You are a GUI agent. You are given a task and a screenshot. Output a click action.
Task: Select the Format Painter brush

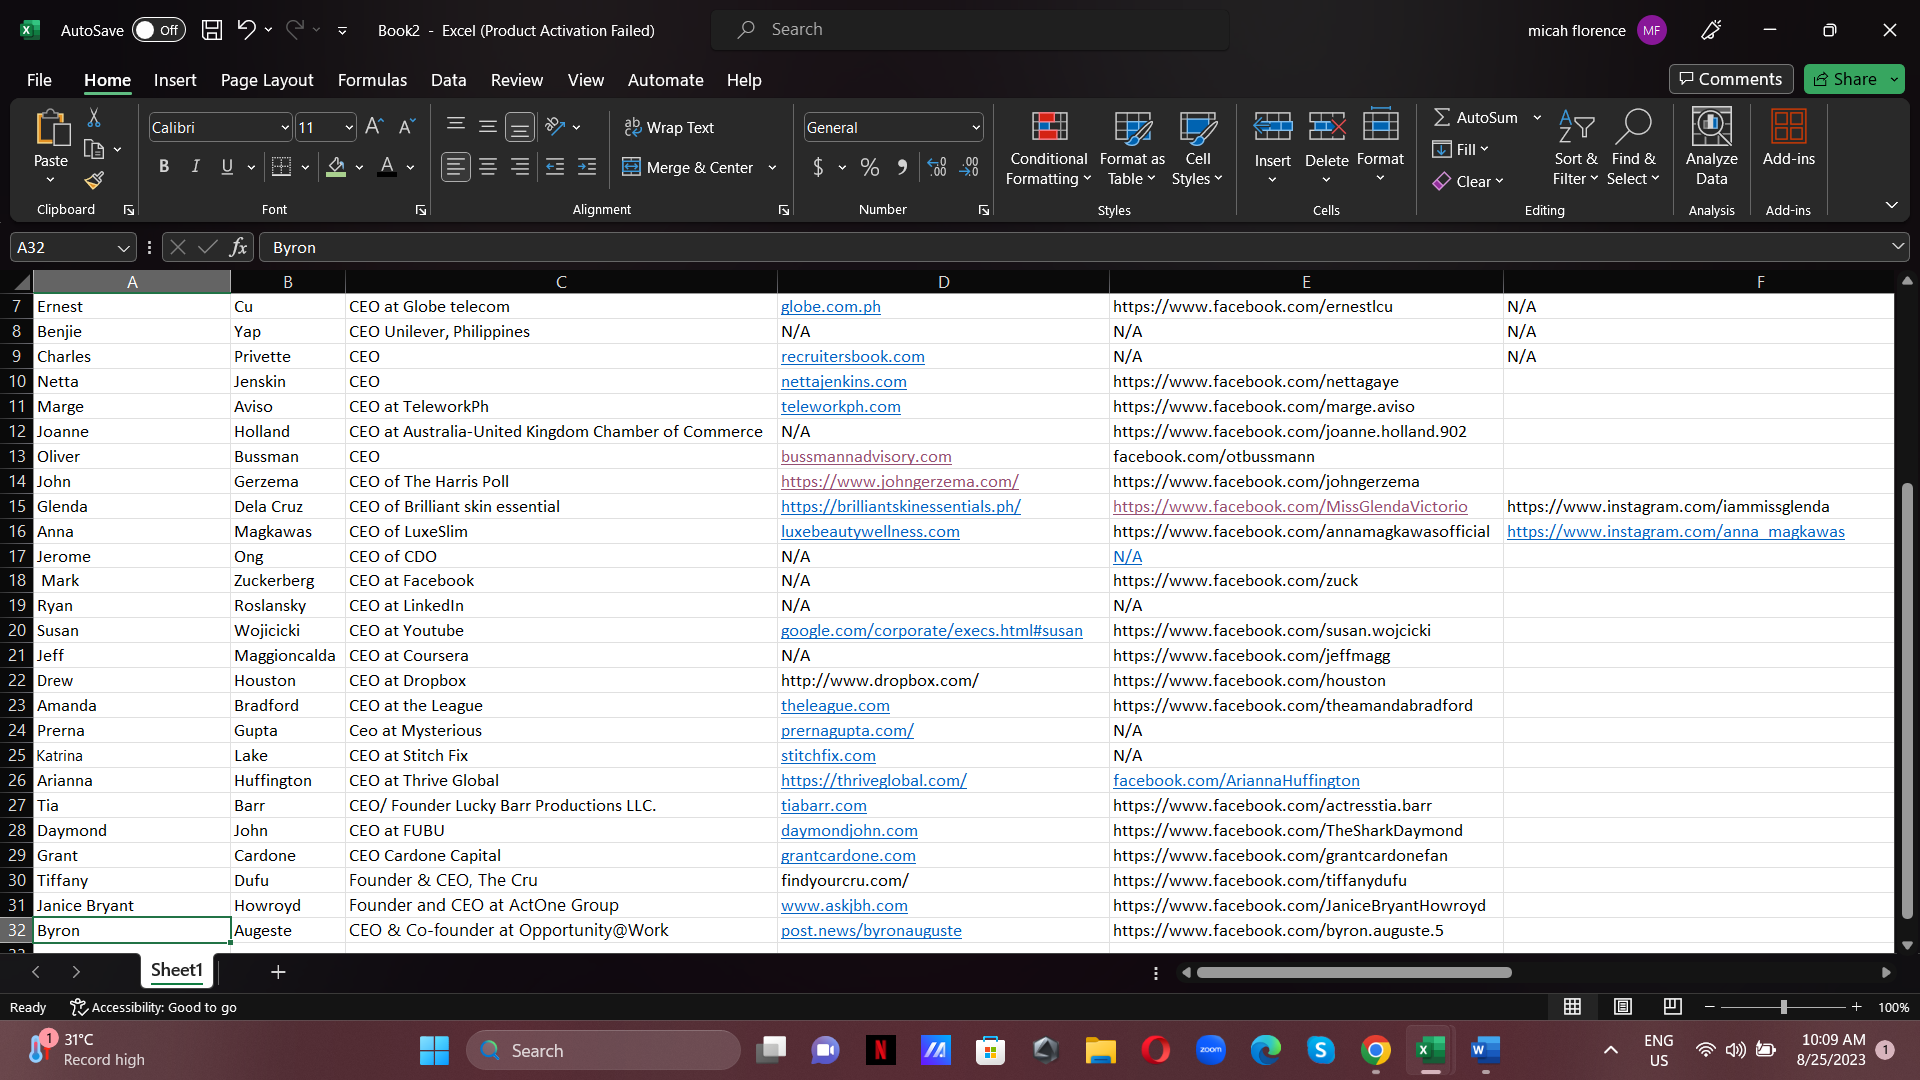point(94,180)
